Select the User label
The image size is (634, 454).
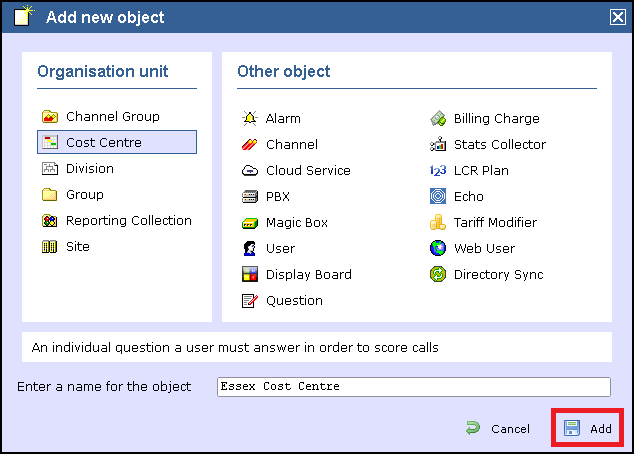tap(280, 248)
